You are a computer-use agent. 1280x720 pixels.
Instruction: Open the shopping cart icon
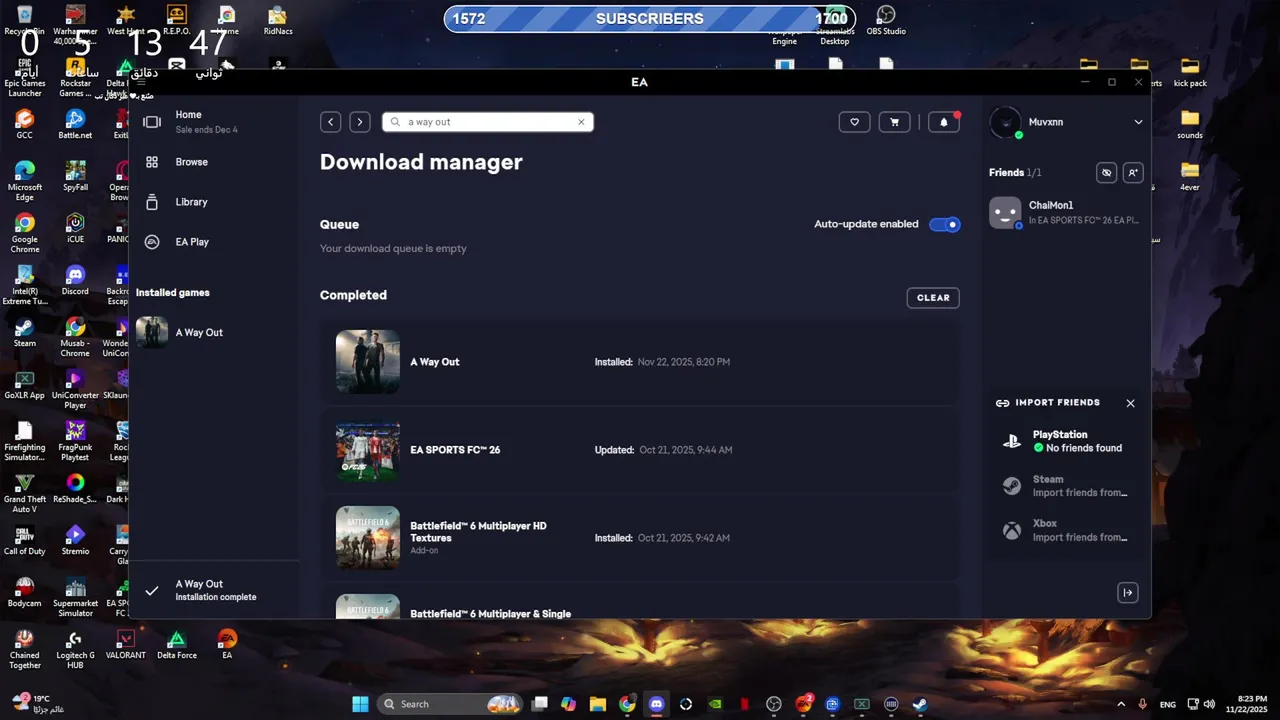tap(894, 122)
